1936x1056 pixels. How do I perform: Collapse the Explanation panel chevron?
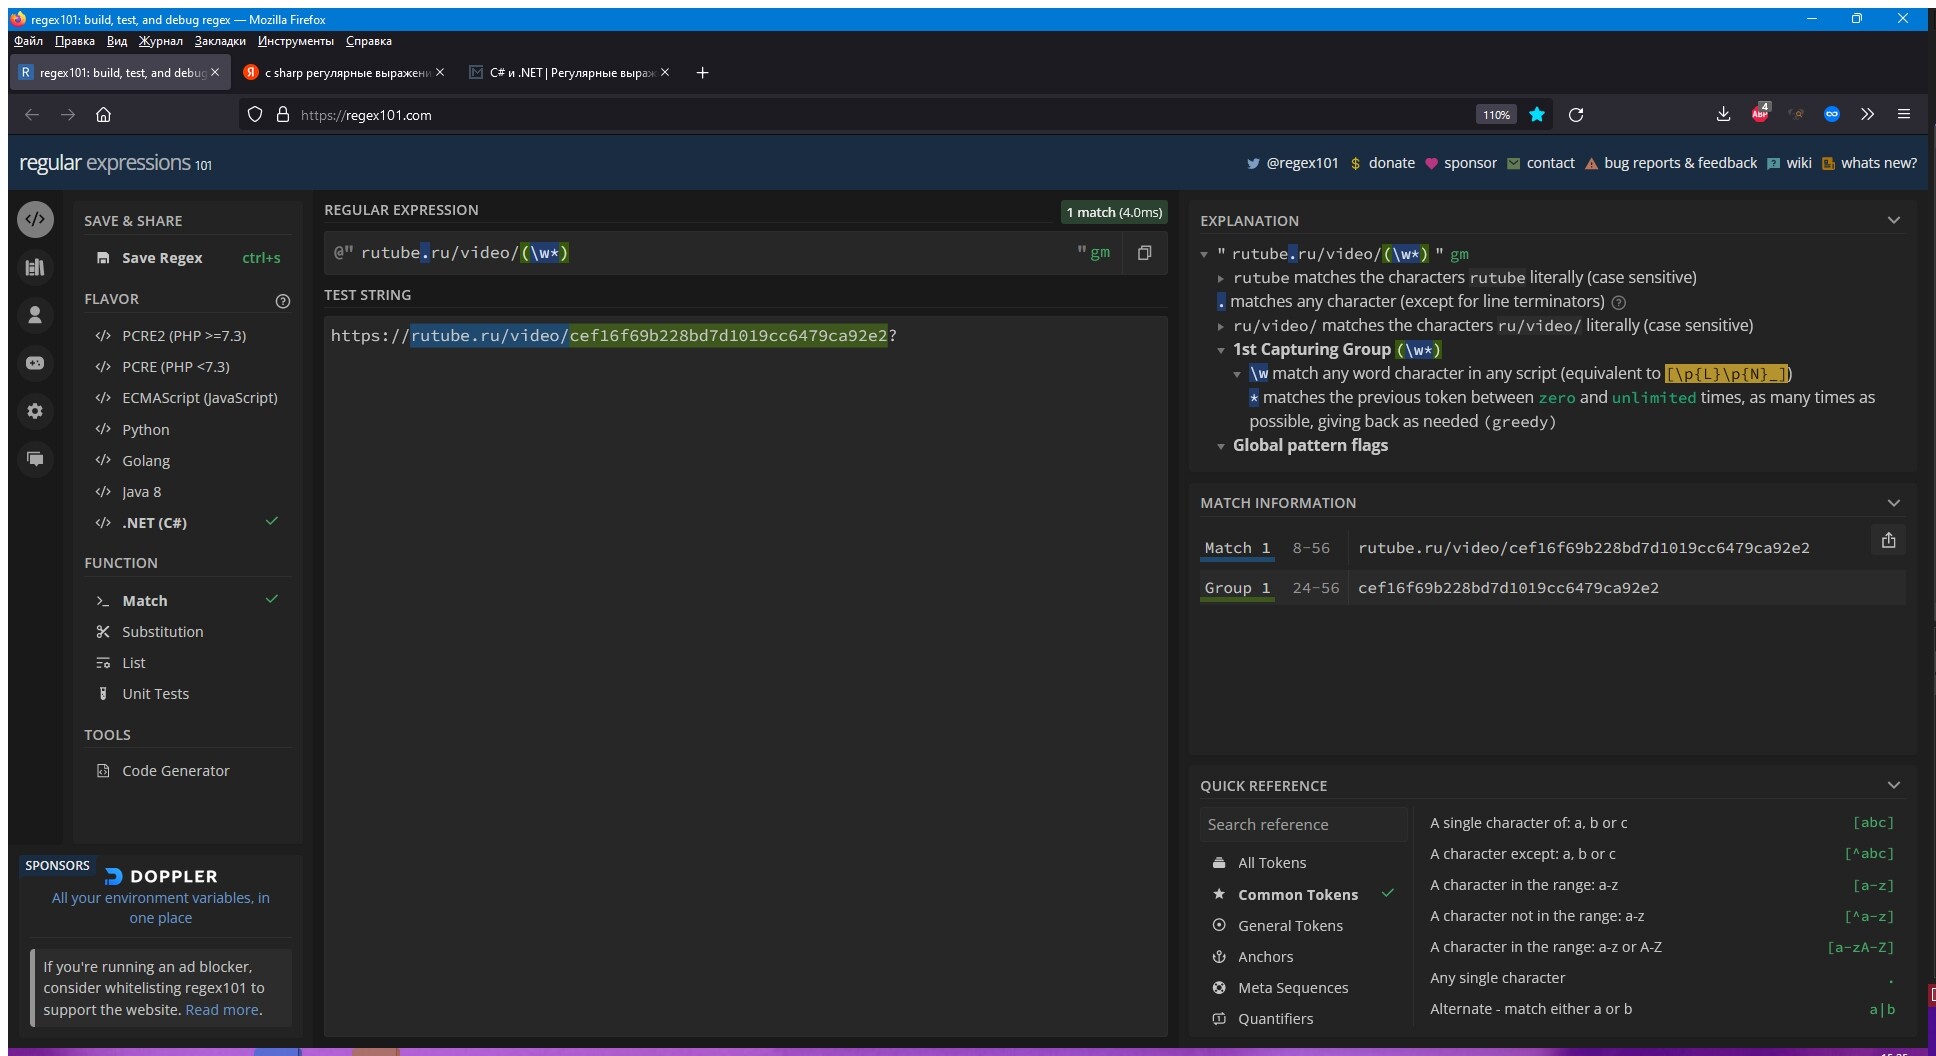coord(1893,220)
